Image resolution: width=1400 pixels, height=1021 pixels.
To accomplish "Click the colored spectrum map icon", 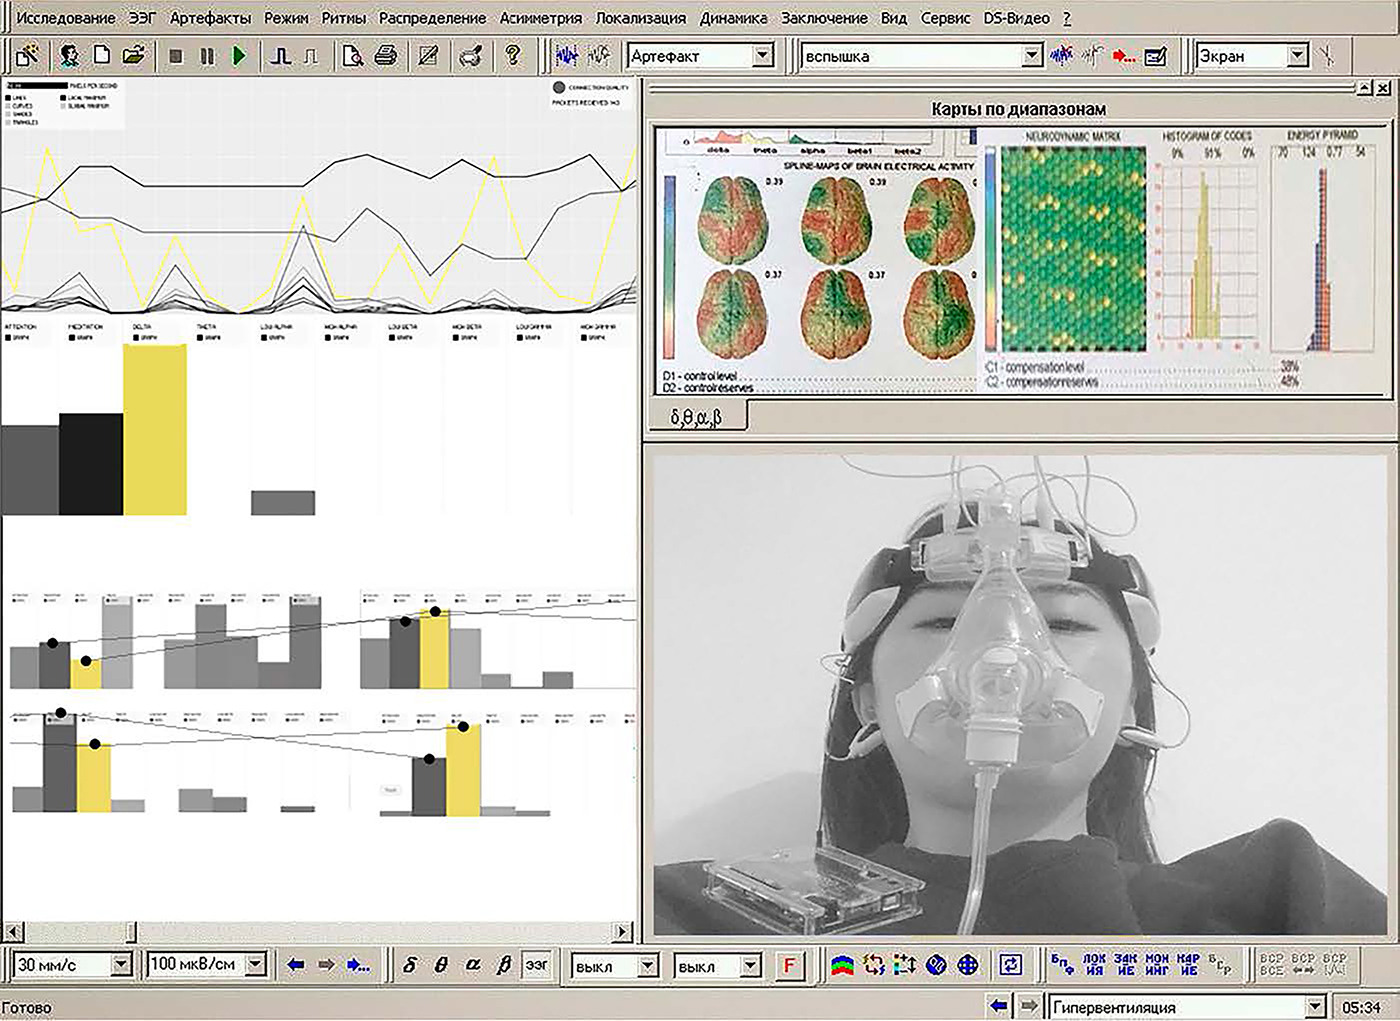I will coord(843,965).
